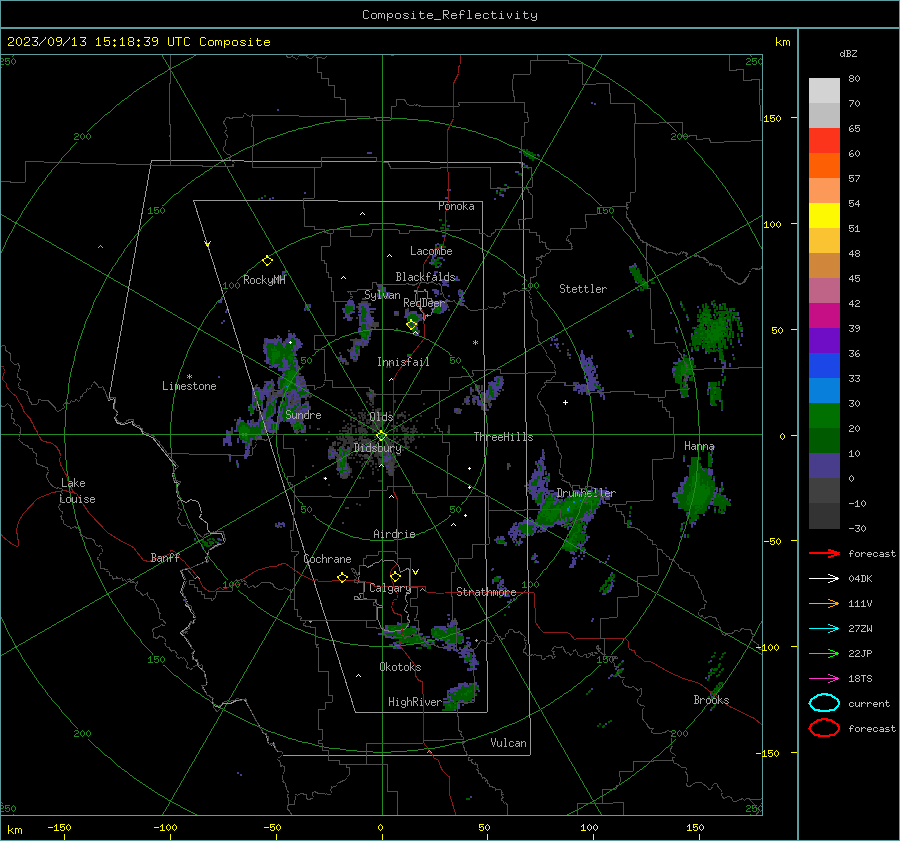
Task: Click the RockyMH label
Action: point(264,280)
